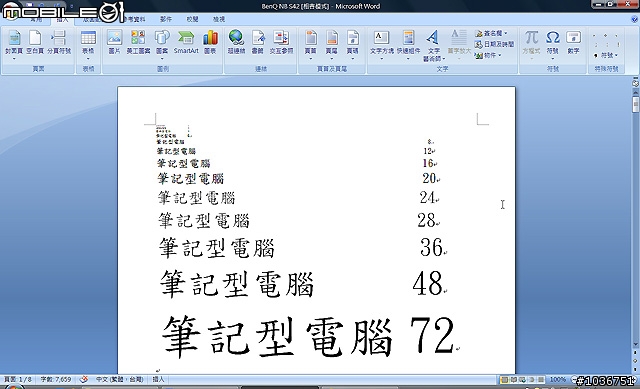The width and height of the screenshot is (640, 389).
Task: Open Word help icon at ribbon right
Action: pos(634,19)
